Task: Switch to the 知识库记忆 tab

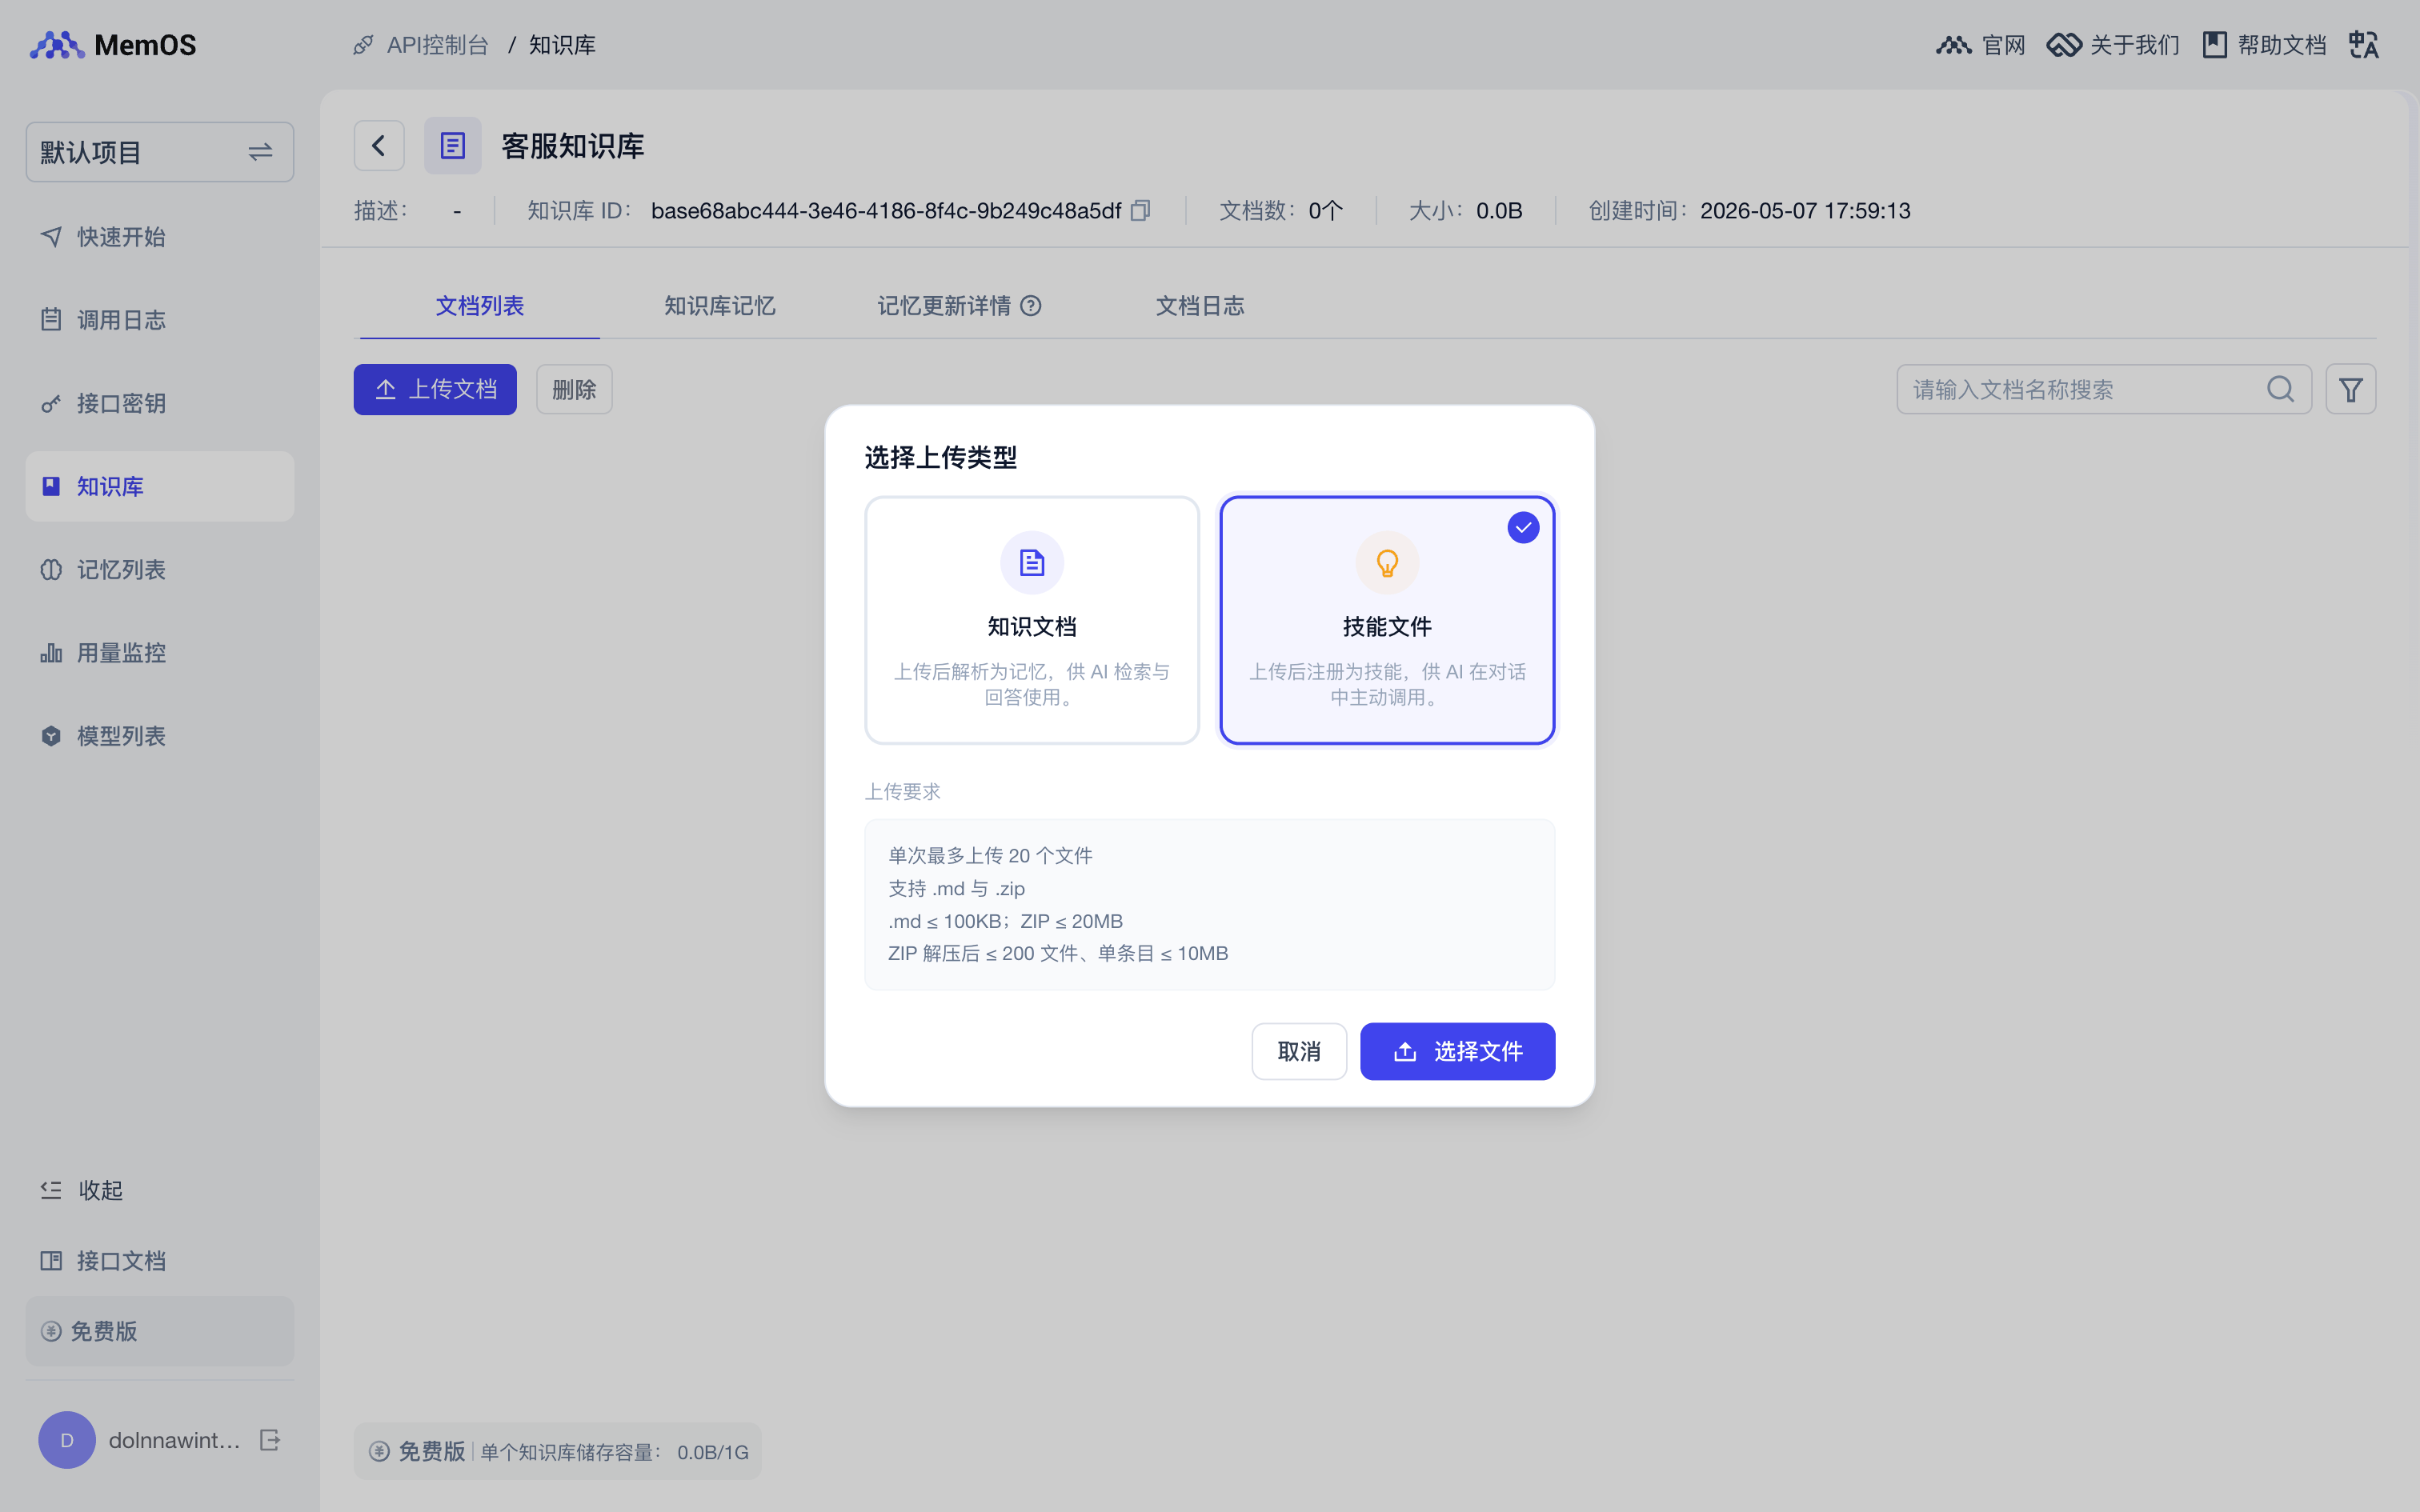Action: [x=720, y=306]
